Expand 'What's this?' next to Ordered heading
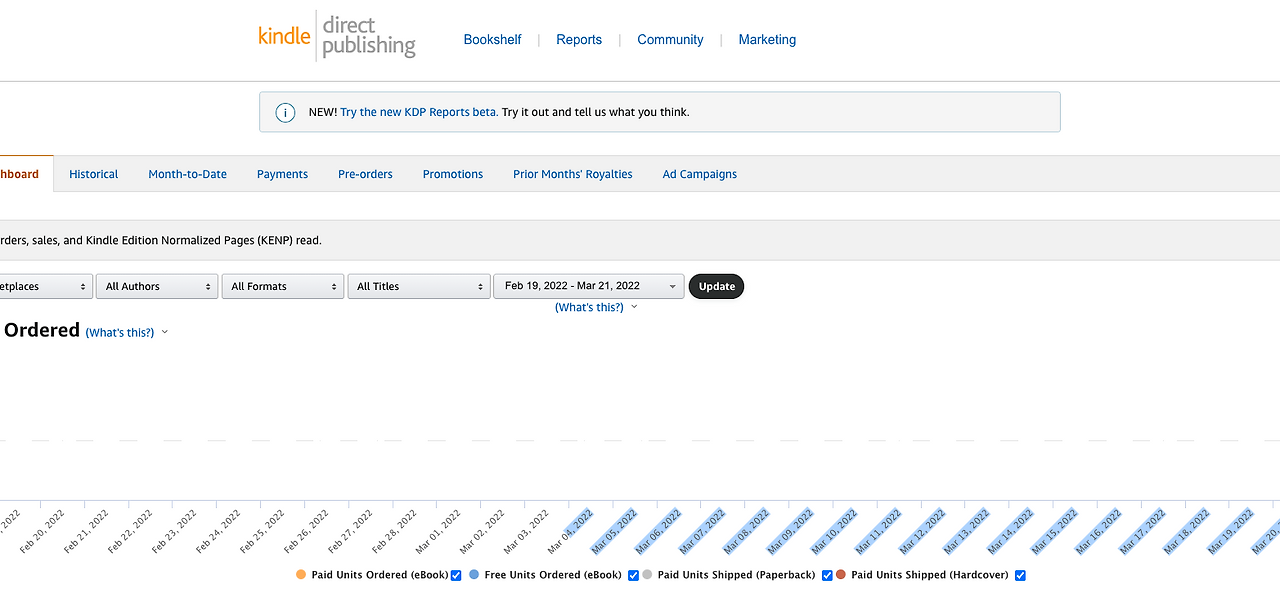This screenshot has width=1280, height=598. point(127,332)
